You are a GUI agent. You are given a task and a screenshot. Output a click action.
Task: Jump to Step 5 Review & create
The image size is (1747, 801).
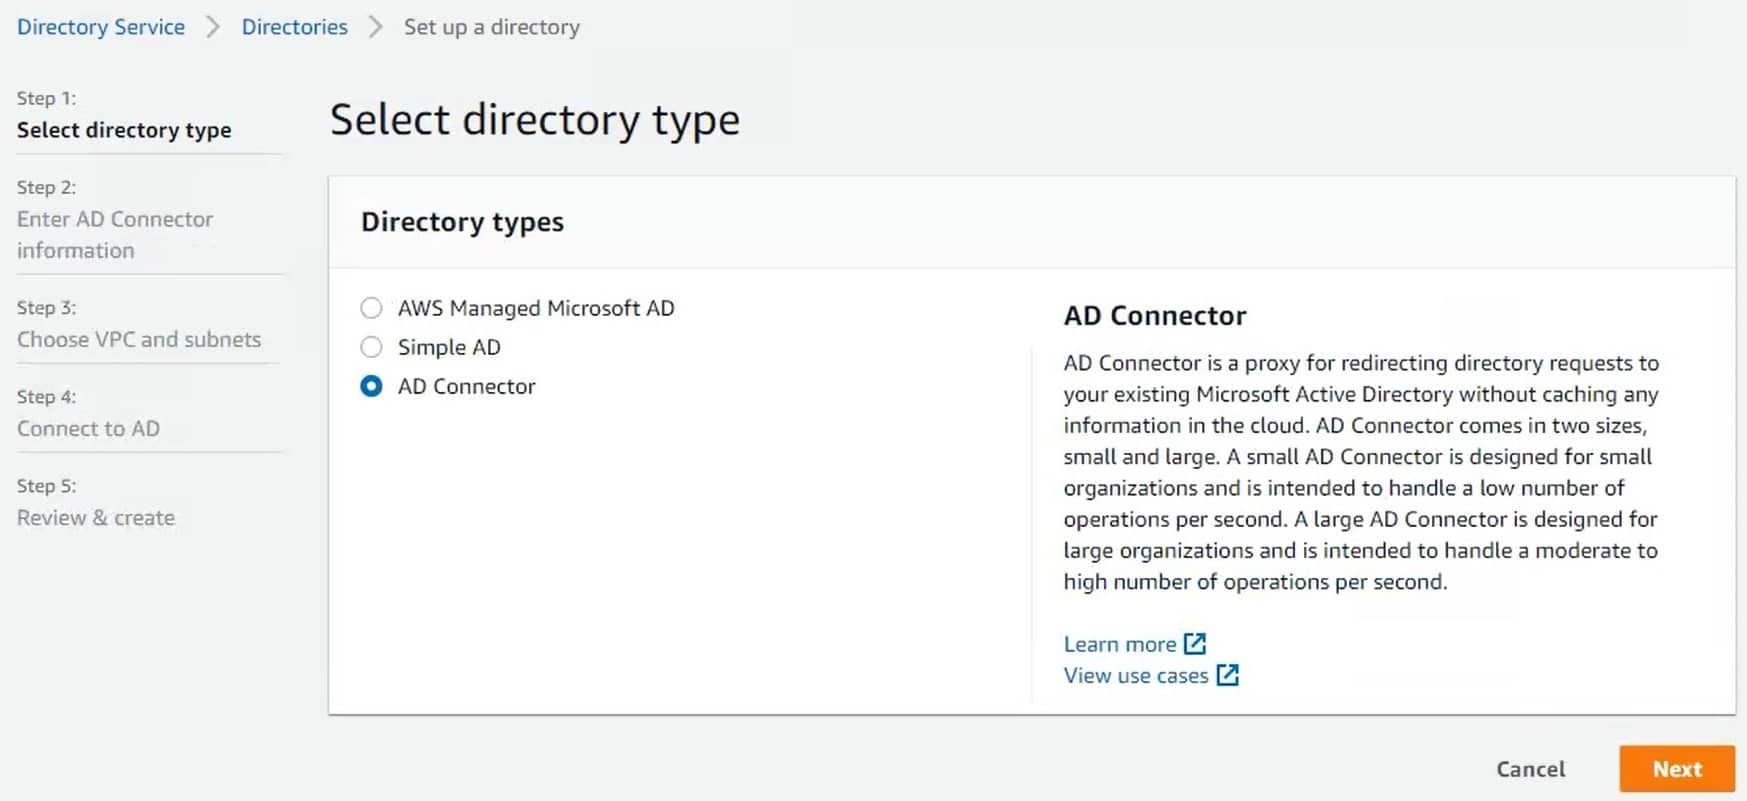(x=96, y=517)
